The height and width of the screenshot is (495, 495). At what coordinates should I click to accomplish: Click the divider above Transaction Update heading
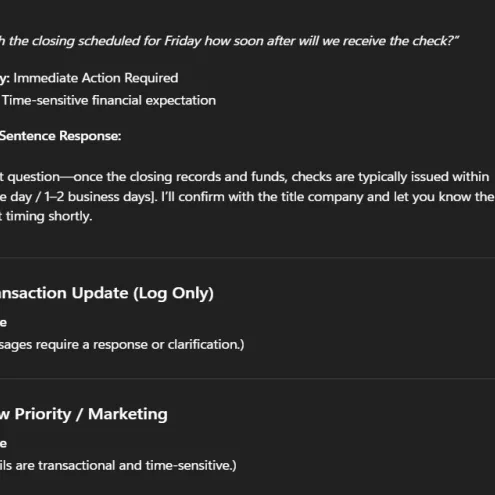(x=247, y=257)
